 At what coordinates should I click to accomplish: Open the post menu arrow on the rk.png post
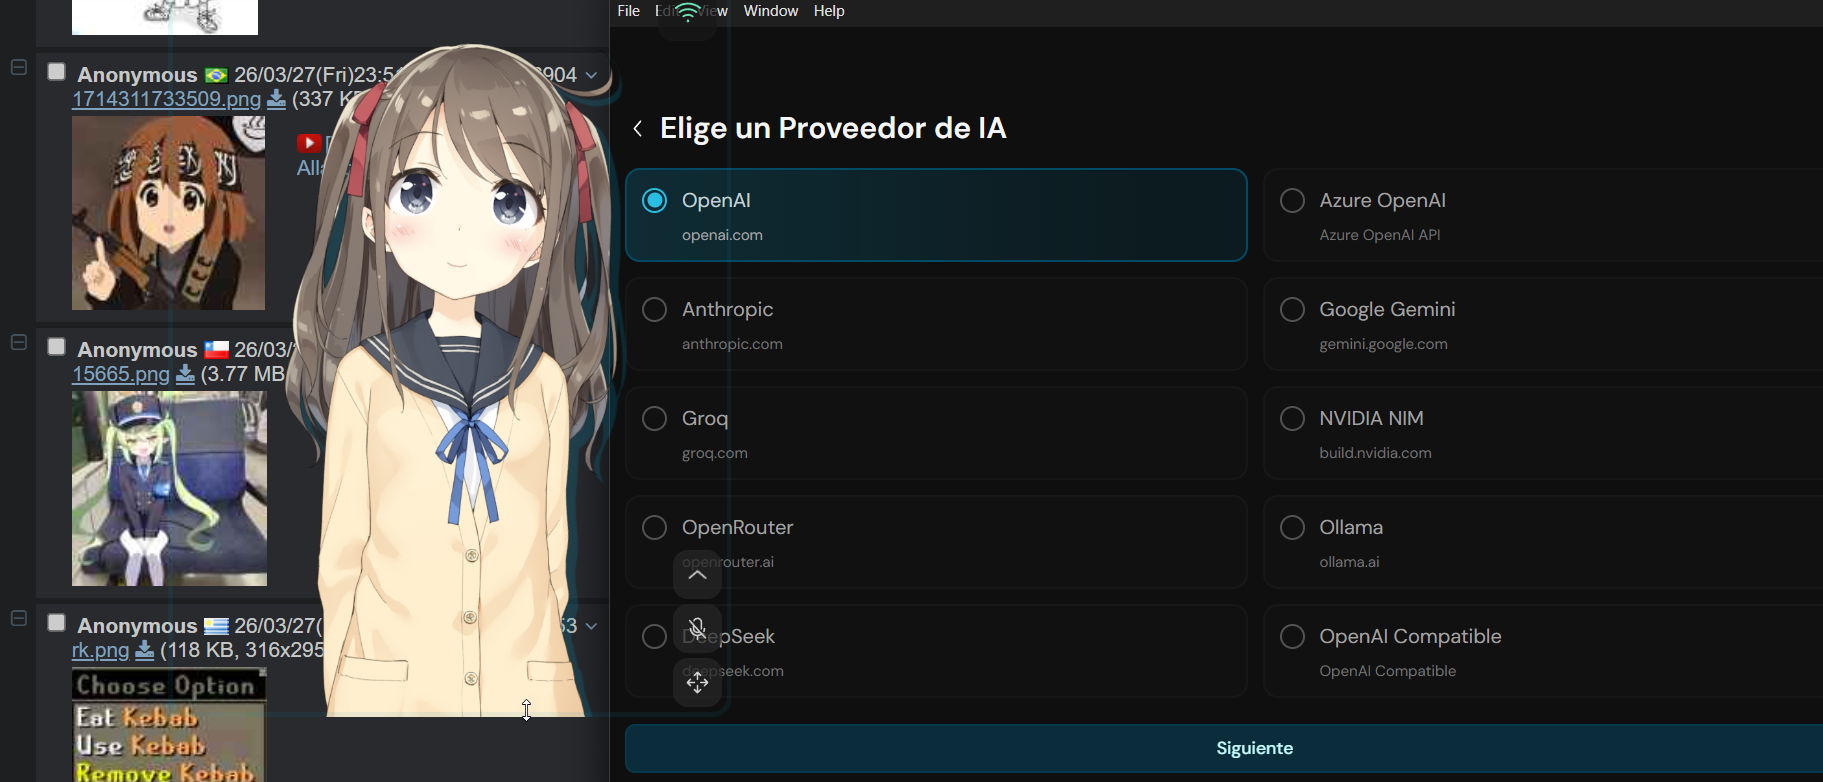pyautogui.click(x=591, y=626)
